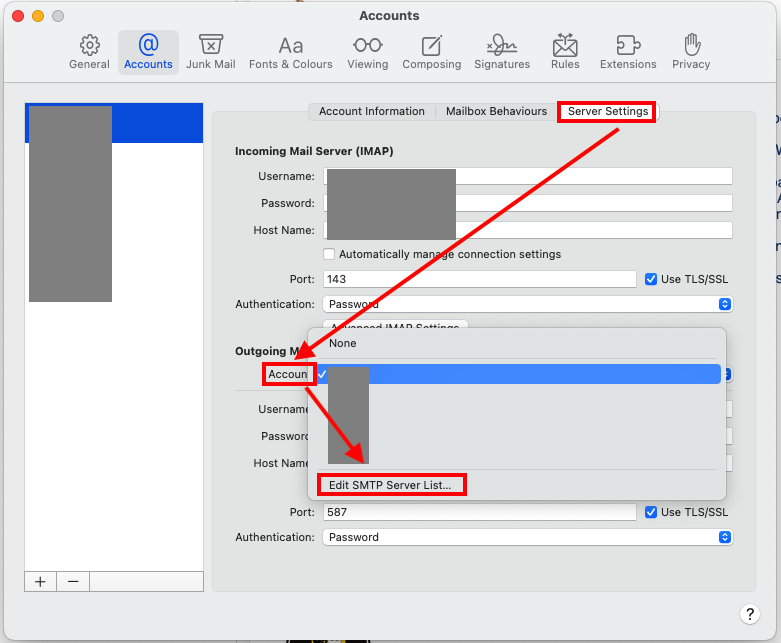Open Fonts & Colours preferences

click(291, 52)
